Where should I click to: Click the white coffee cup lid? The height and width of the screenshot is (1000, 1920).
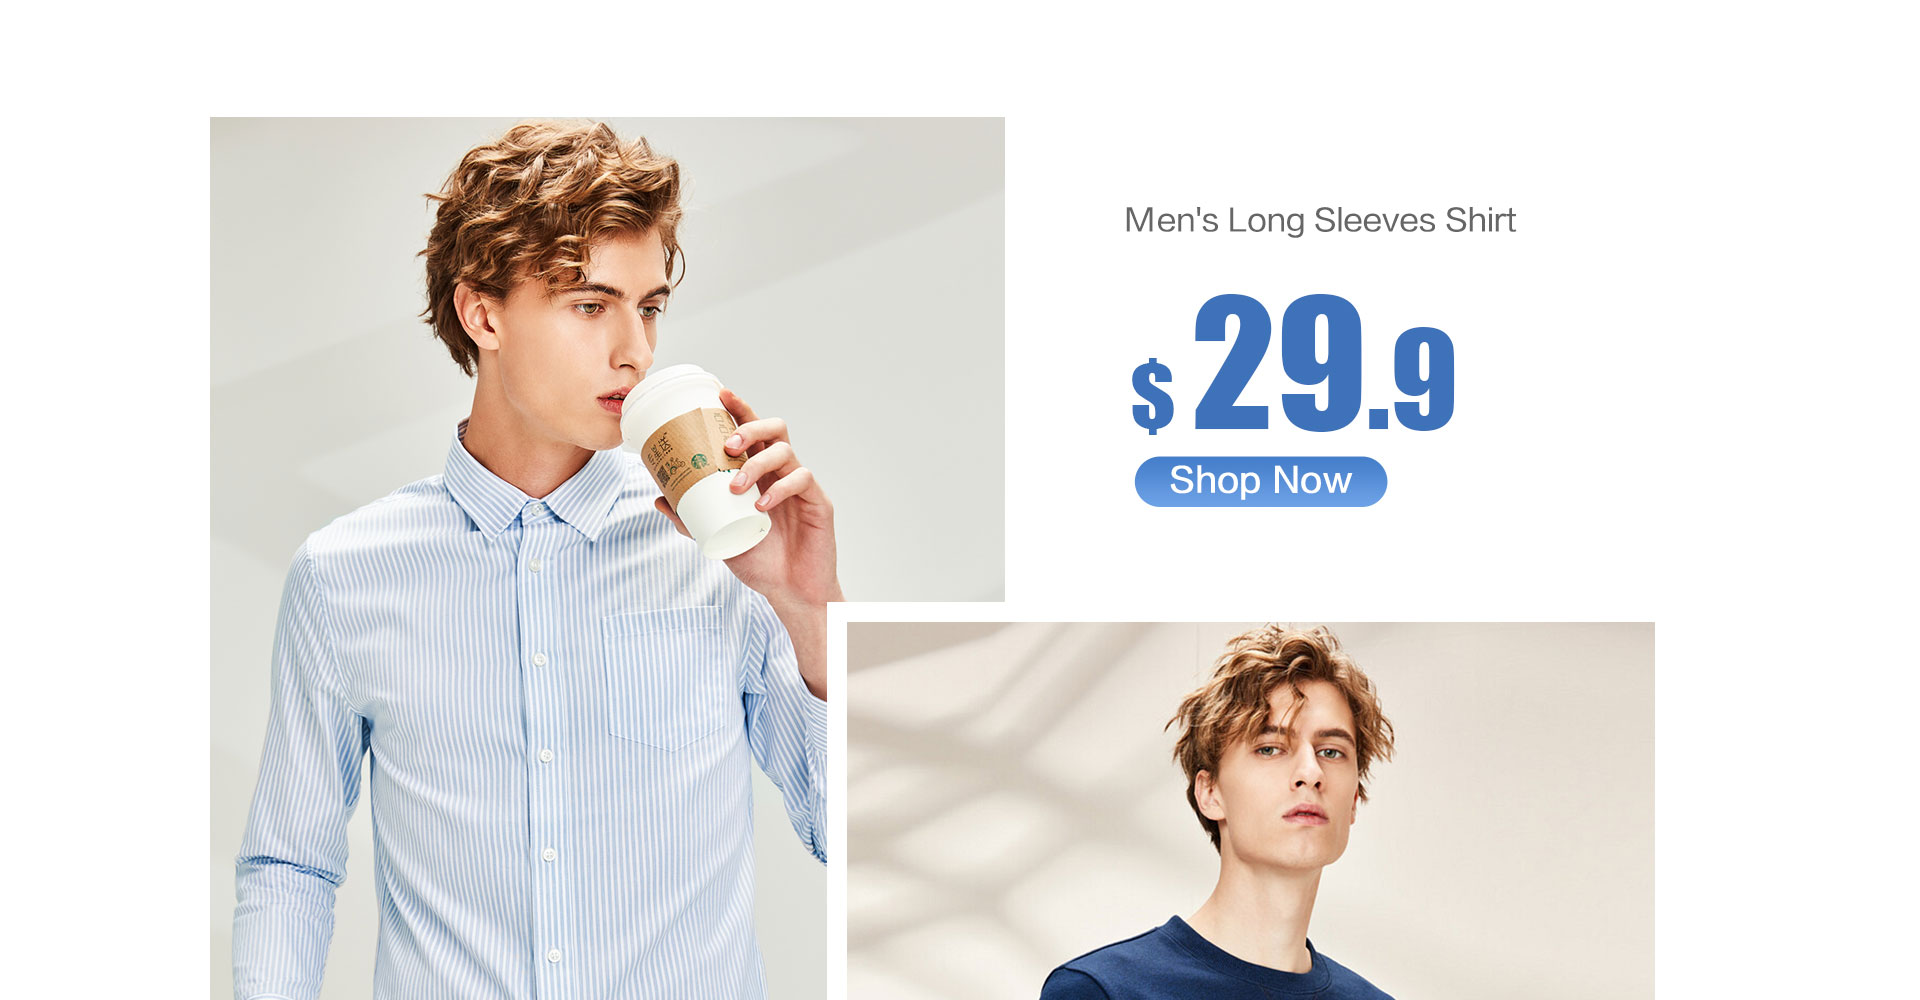668,397
